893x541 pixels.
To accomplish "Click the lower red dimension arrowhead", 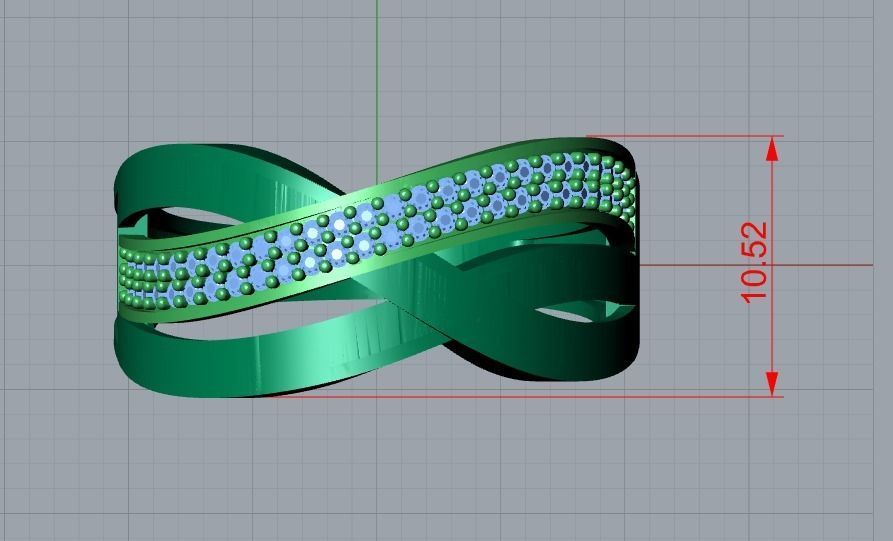I will pyautogui.click(x=772, y=384).
